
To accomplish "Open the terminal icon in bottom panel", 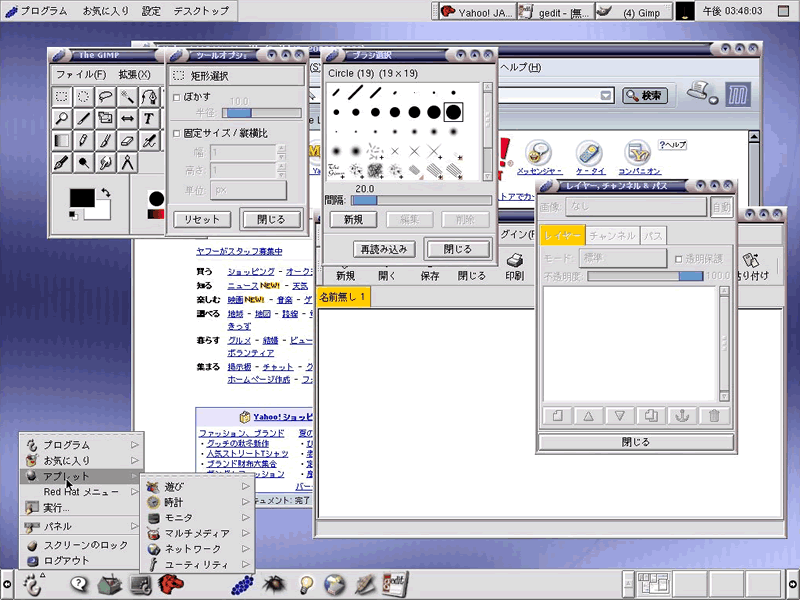I will coord(141,585).
